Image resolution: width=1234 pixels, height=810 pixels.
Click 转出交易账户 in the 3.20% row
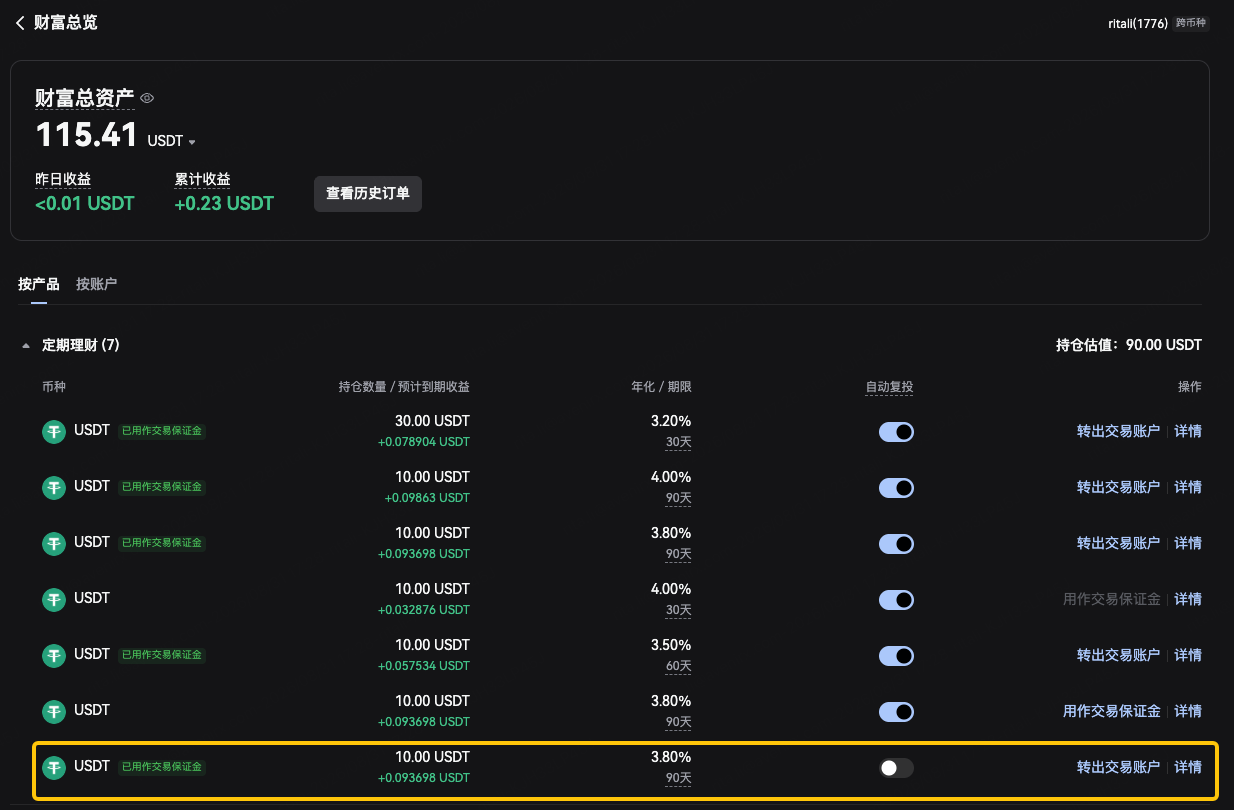(x=1118, y=432)
